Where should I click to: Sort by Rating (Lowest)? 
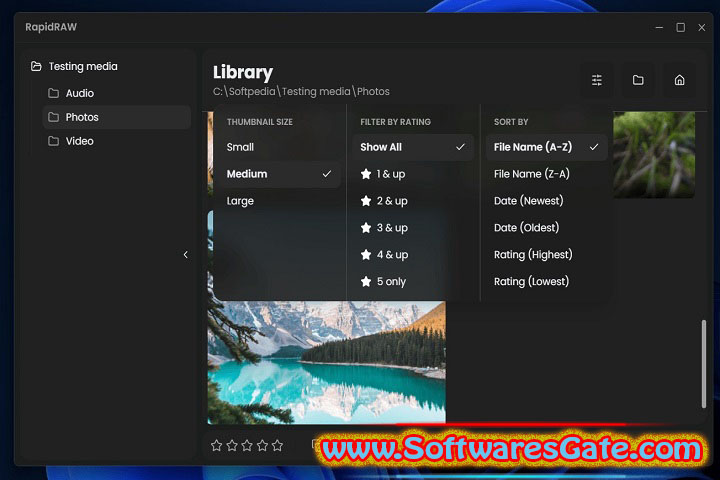(547, 282)
